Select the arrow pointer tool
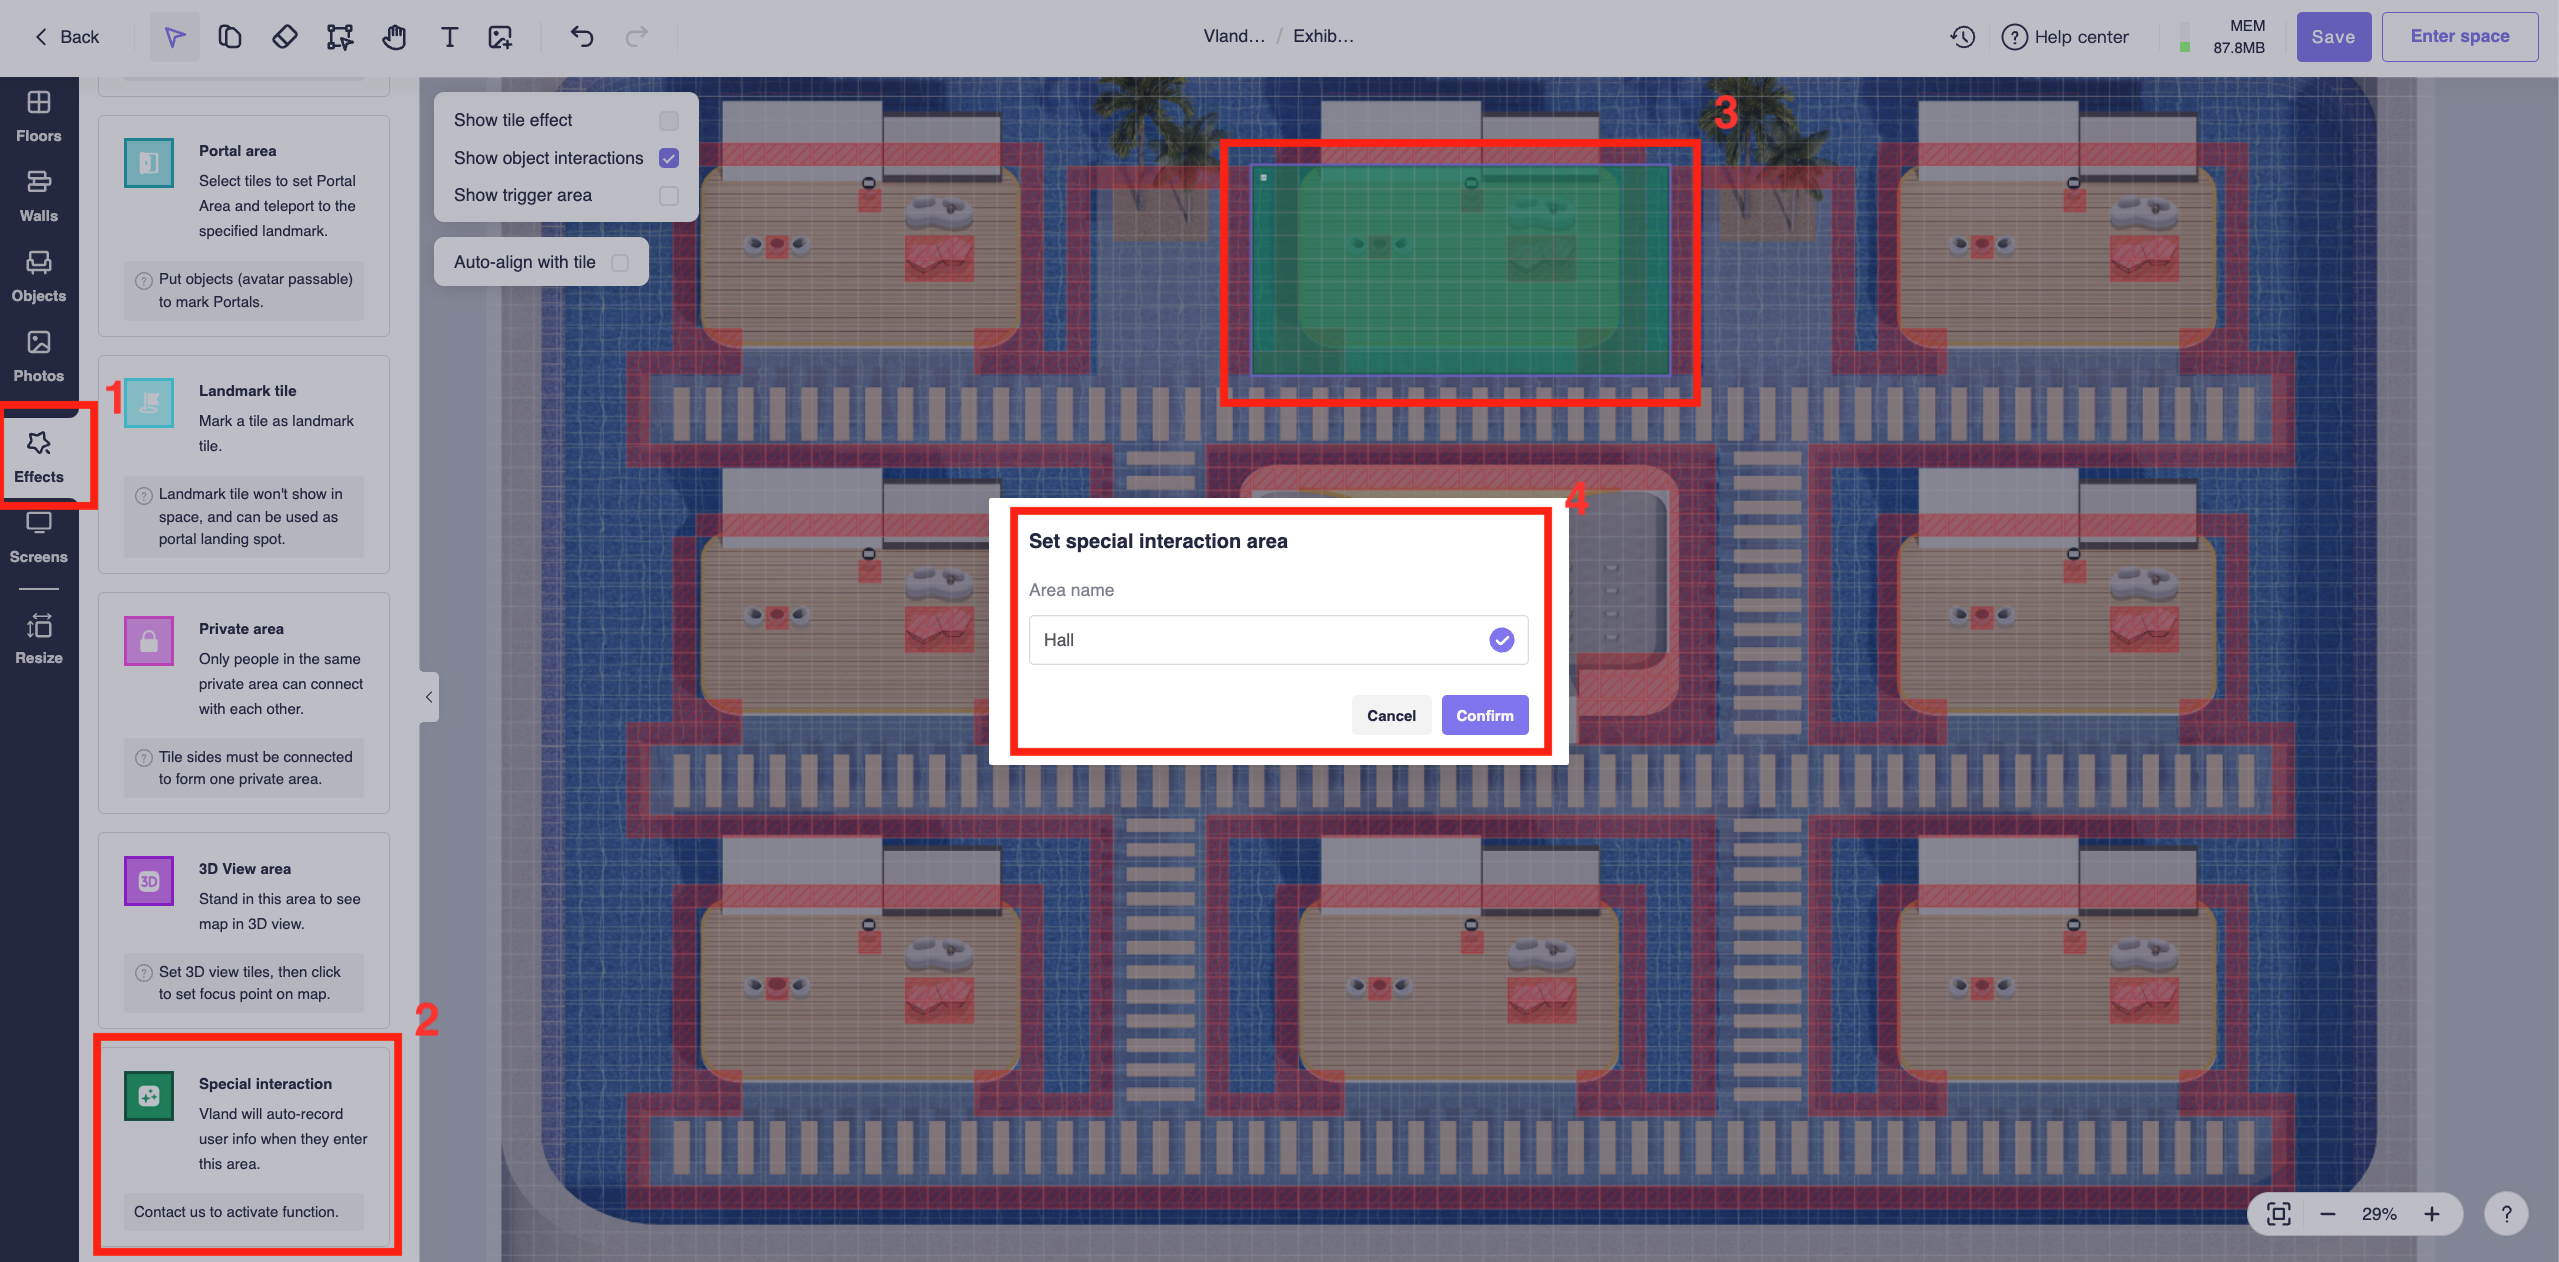 pos(174,37)
